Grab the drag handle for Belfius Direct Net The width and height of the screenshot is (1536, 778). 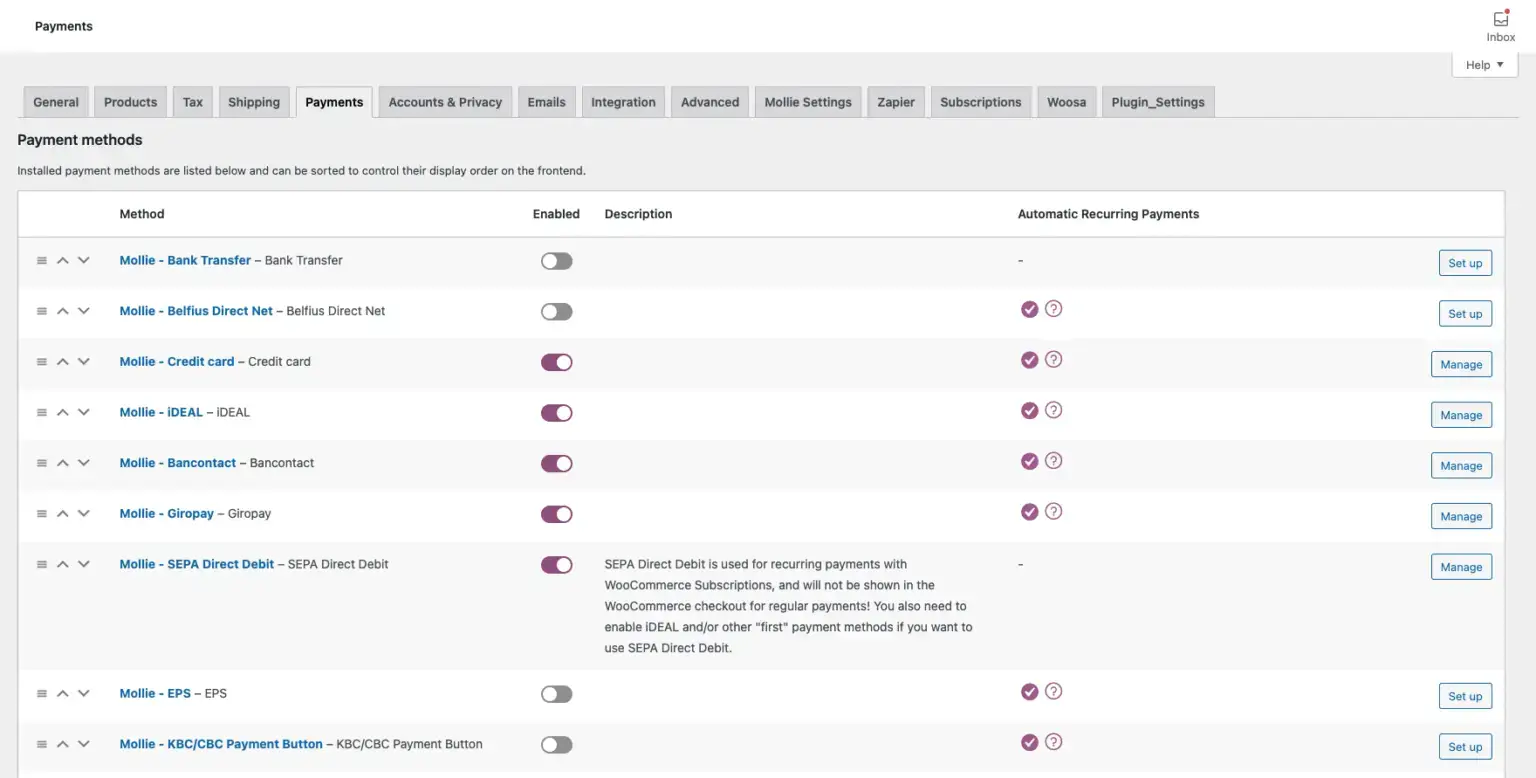42,311
